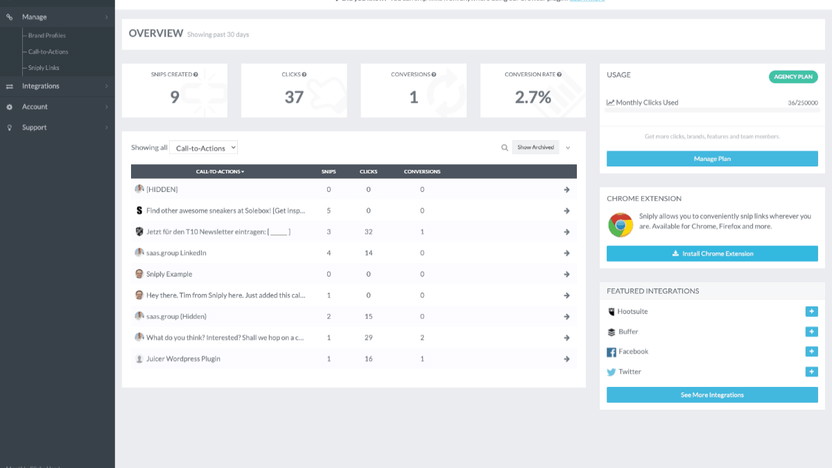Screen dimensions: 832x468
Task: Click the CONVERSIONS column header
Action: tap(422, 171)
